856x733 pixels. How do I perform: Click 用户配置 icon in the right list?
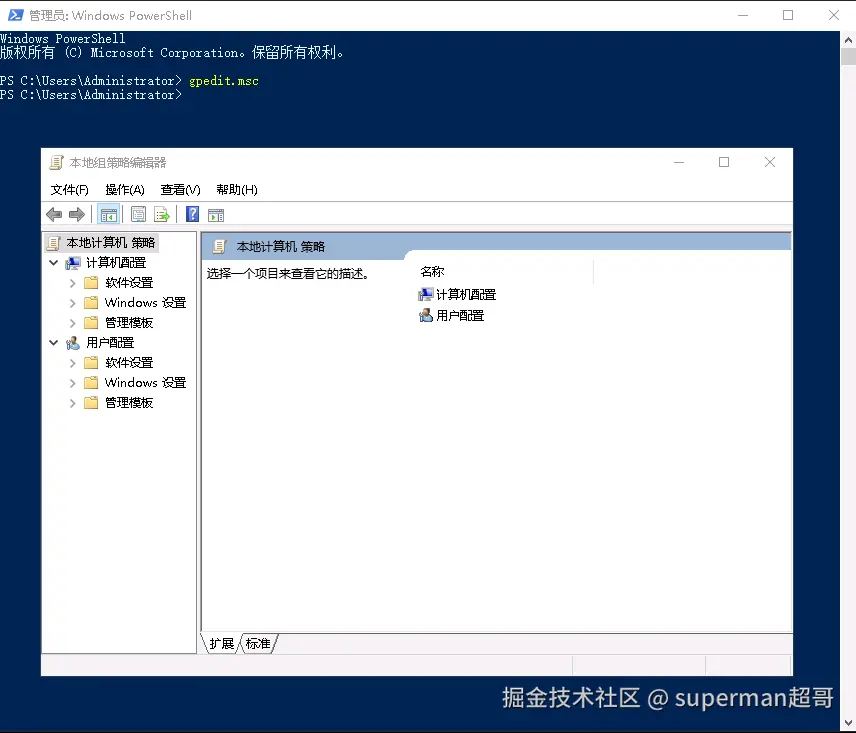tap(426, 315)
